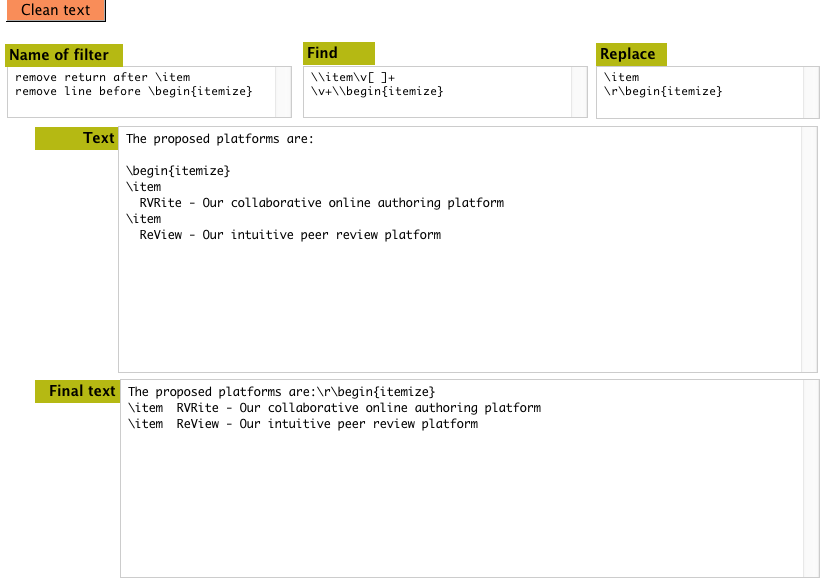Click the "\r\begin{itemize}" line in Replace box
Viewport: 828px width, 582px height.
click(x=662, y=91)
